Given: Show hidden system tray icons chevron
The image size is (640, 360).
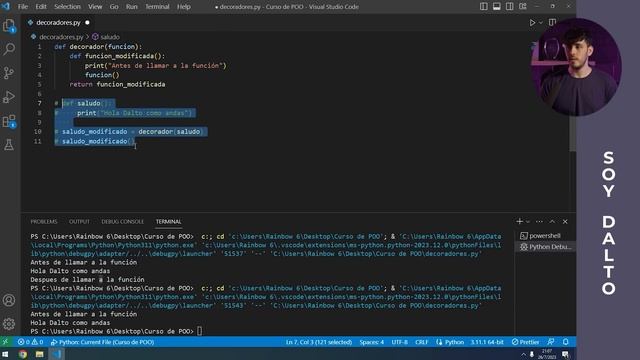Looking at the screenshot, I should coord(523,354).
